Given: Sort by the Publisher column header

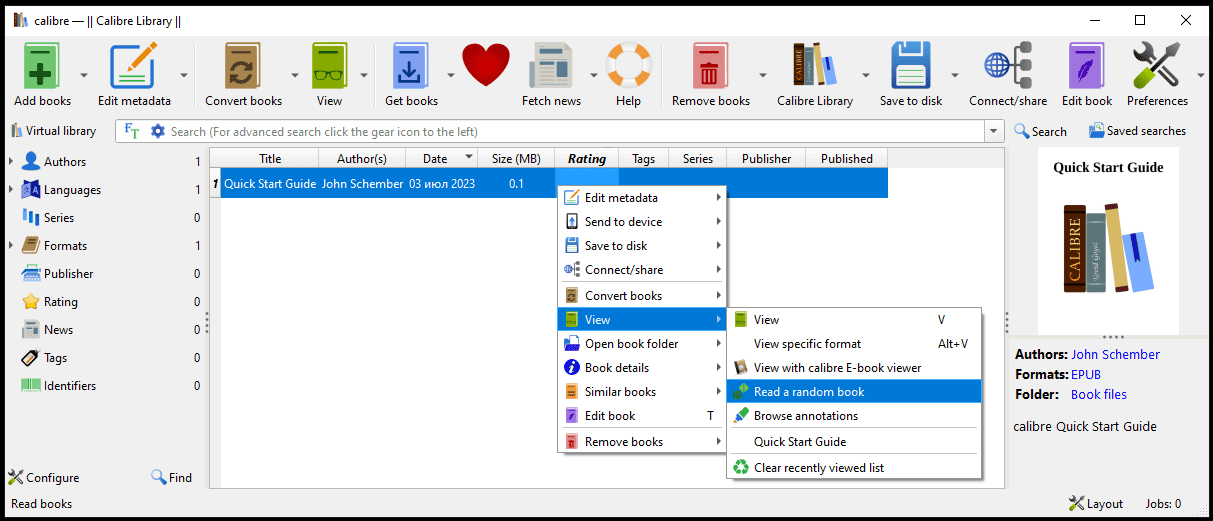Looking at the screenshot, I should (x=766, y=158).
